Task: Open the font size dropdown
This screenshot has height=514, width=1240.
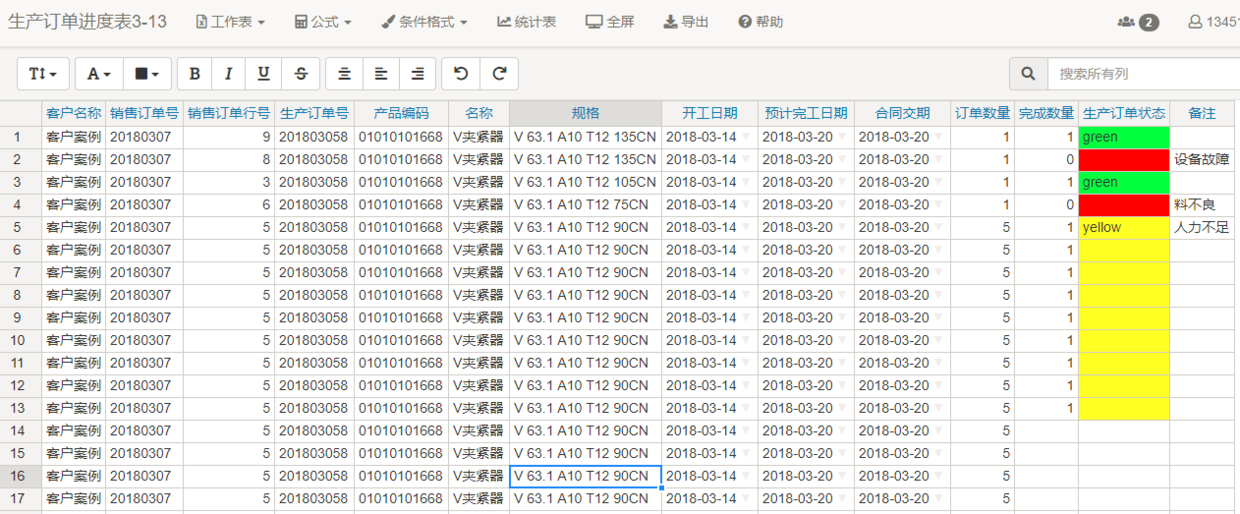Action: tap(43, 74)
